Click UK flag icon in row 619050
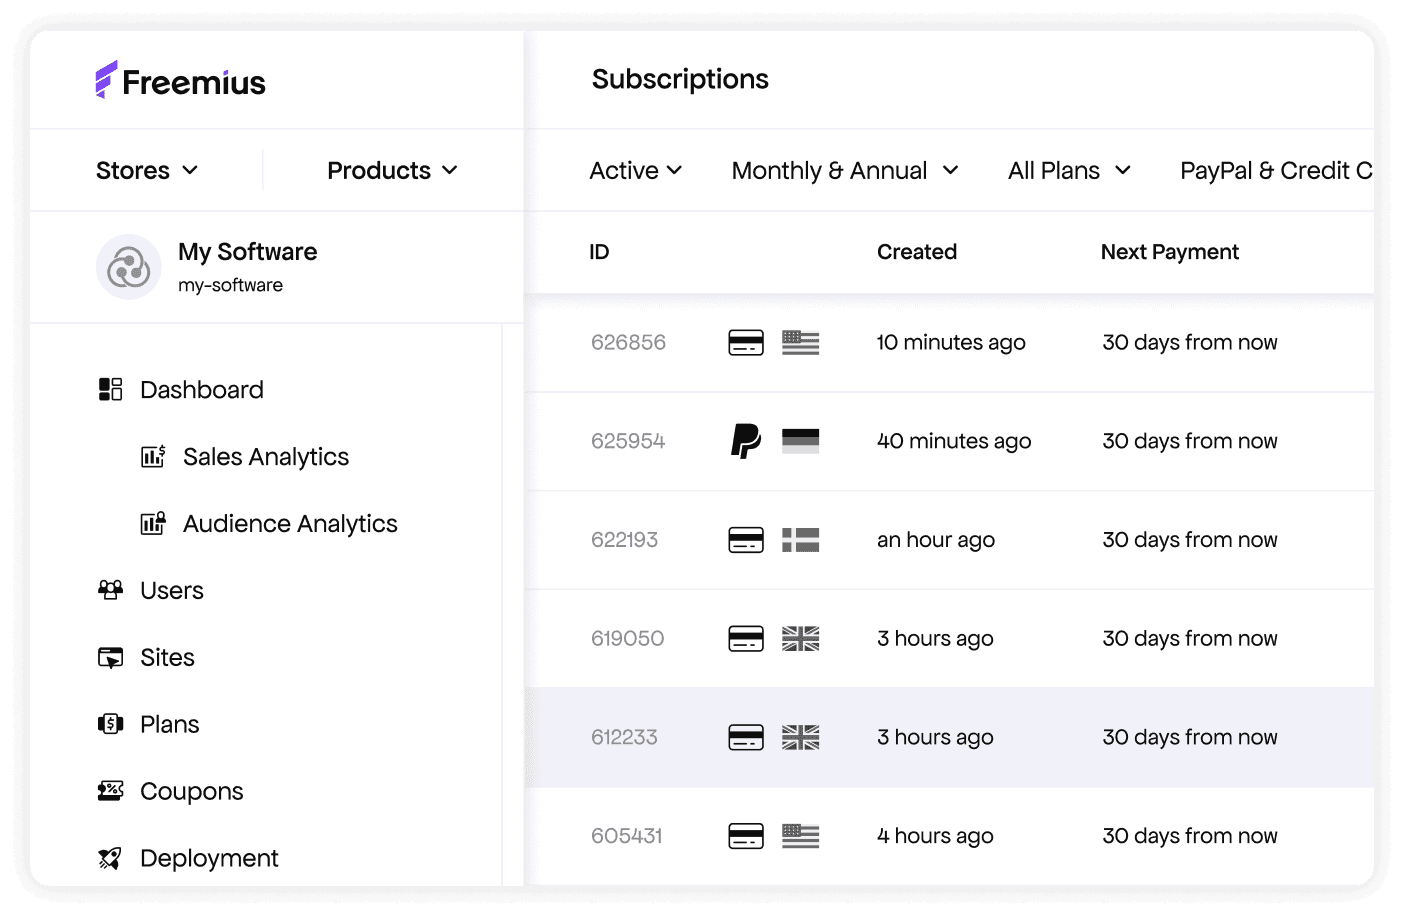 click(800, 638)
